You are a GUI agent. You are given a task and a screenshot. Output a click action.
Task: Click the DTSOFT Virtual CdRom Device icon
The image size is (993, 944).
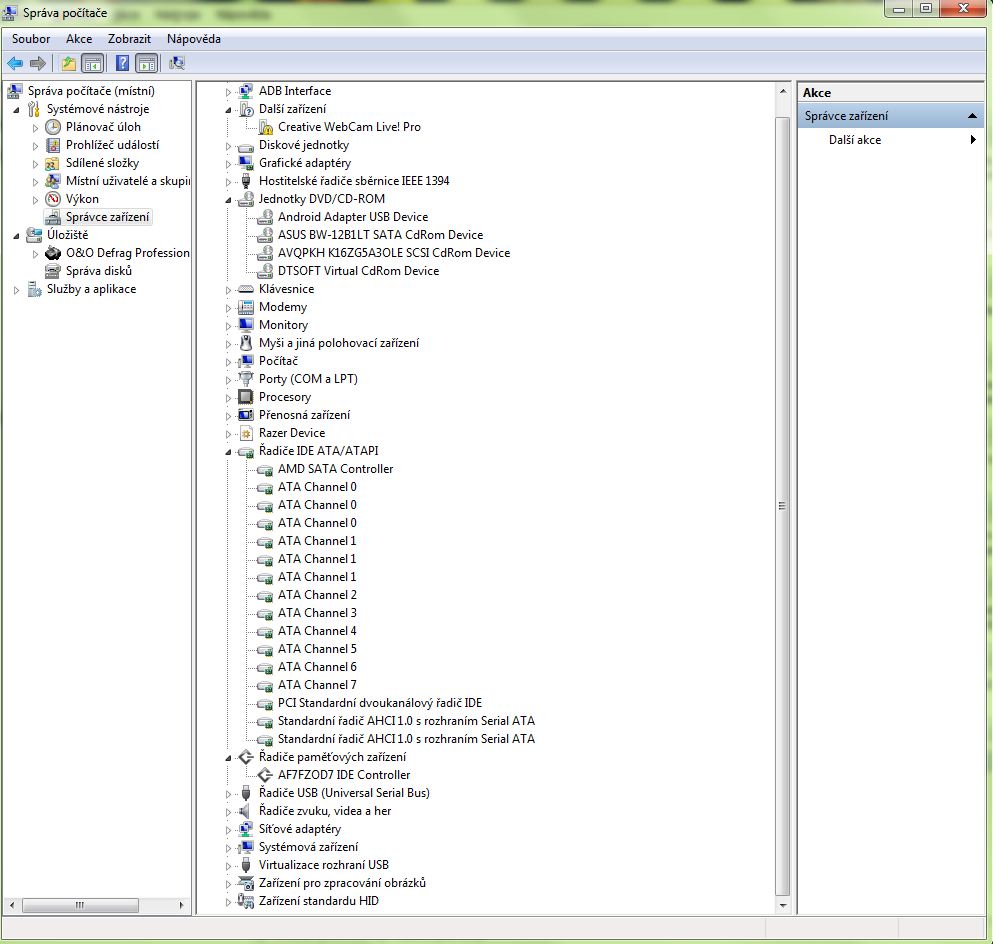[264, 271]
